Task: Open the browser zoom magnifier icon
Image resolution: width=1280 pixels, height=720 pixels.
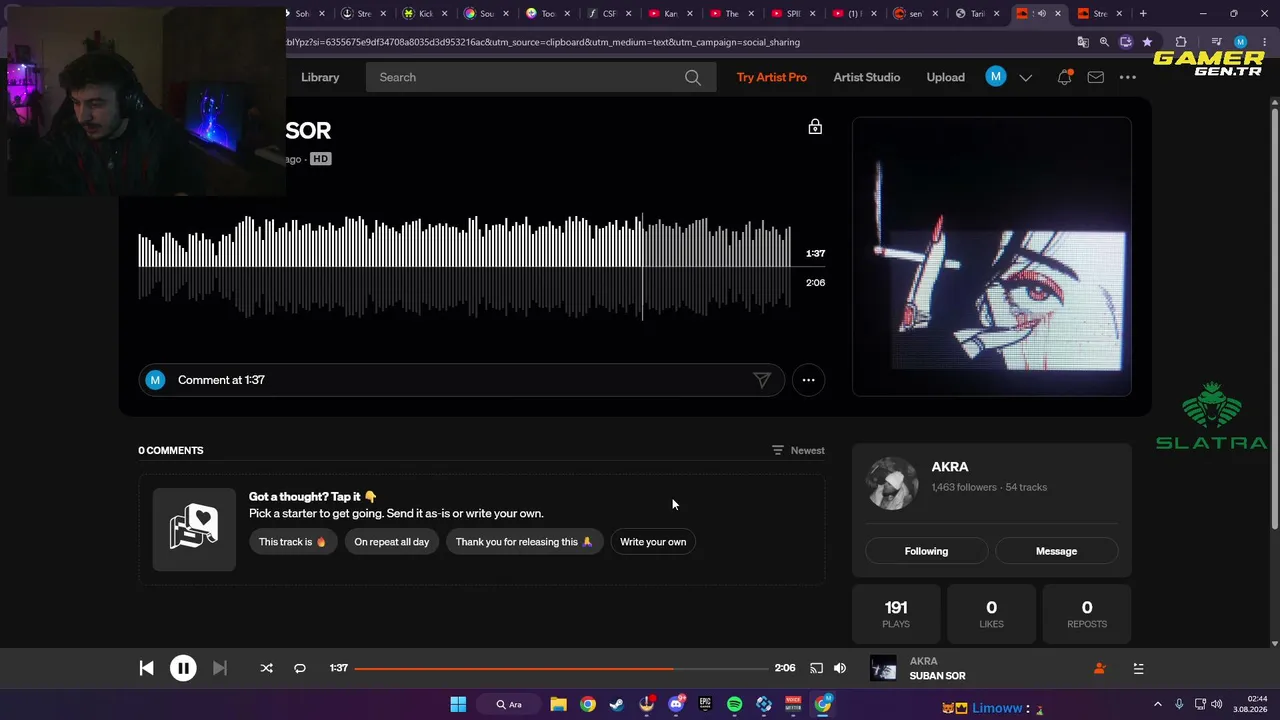Action: tap(1105, 42)
